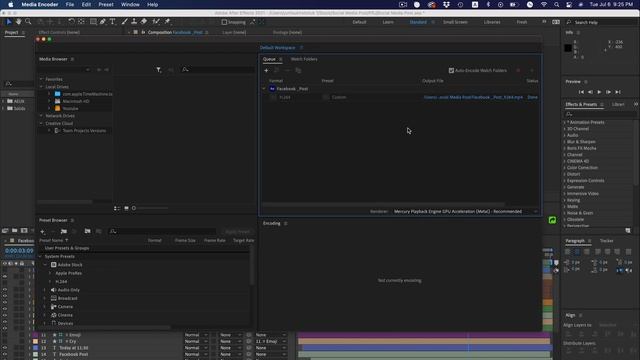Click Dropbox icon in macOS menu bar
The width and height of the screenshot is (640, 360).
446,4
